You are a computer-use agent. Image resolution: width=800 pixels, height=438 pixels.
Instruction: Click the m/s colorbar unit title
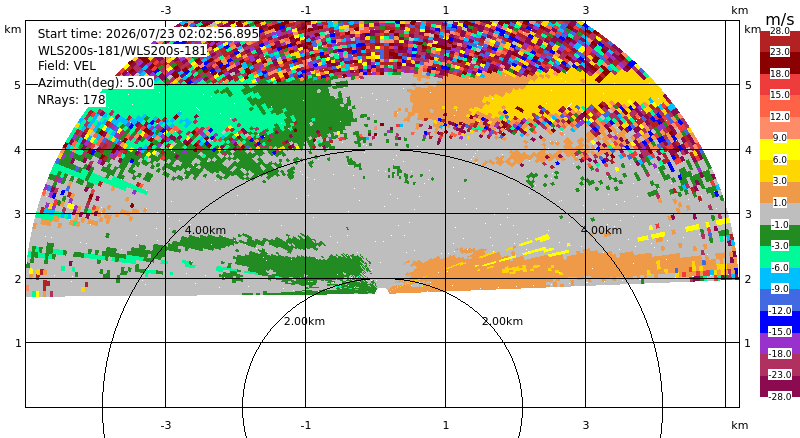click(780, 19)
